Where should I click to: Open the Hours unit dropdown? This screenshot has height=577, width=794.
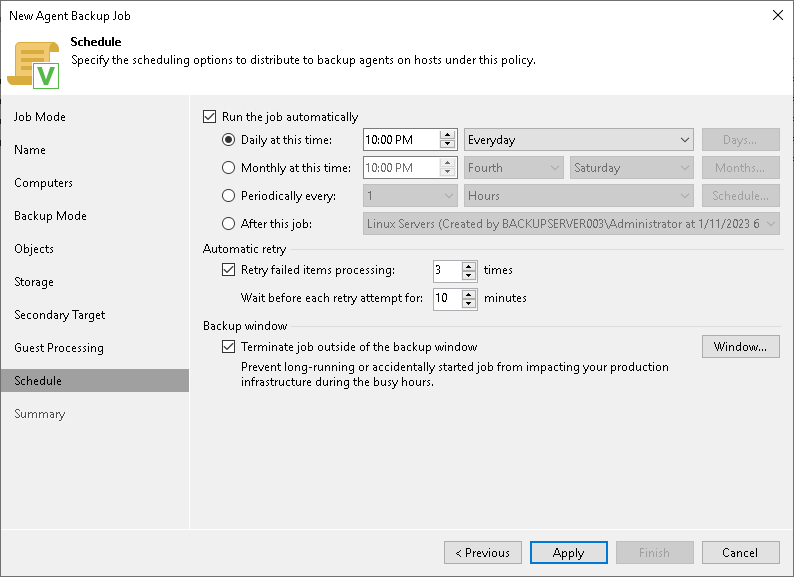coord(578,196)
